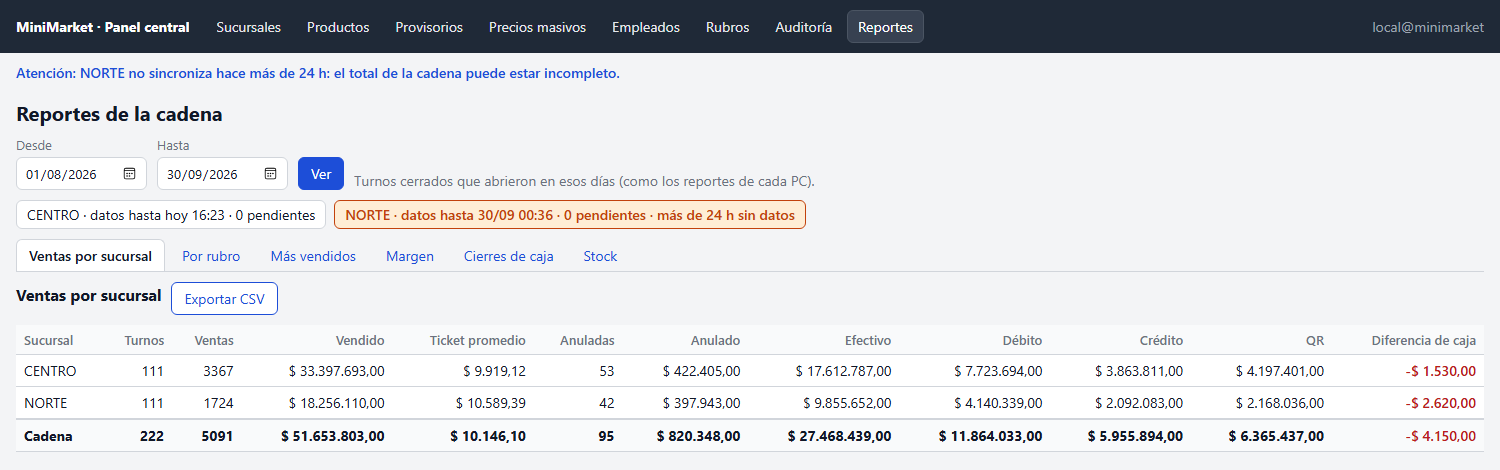
Task: Navigate to Empleados
Action: (646, 27)
